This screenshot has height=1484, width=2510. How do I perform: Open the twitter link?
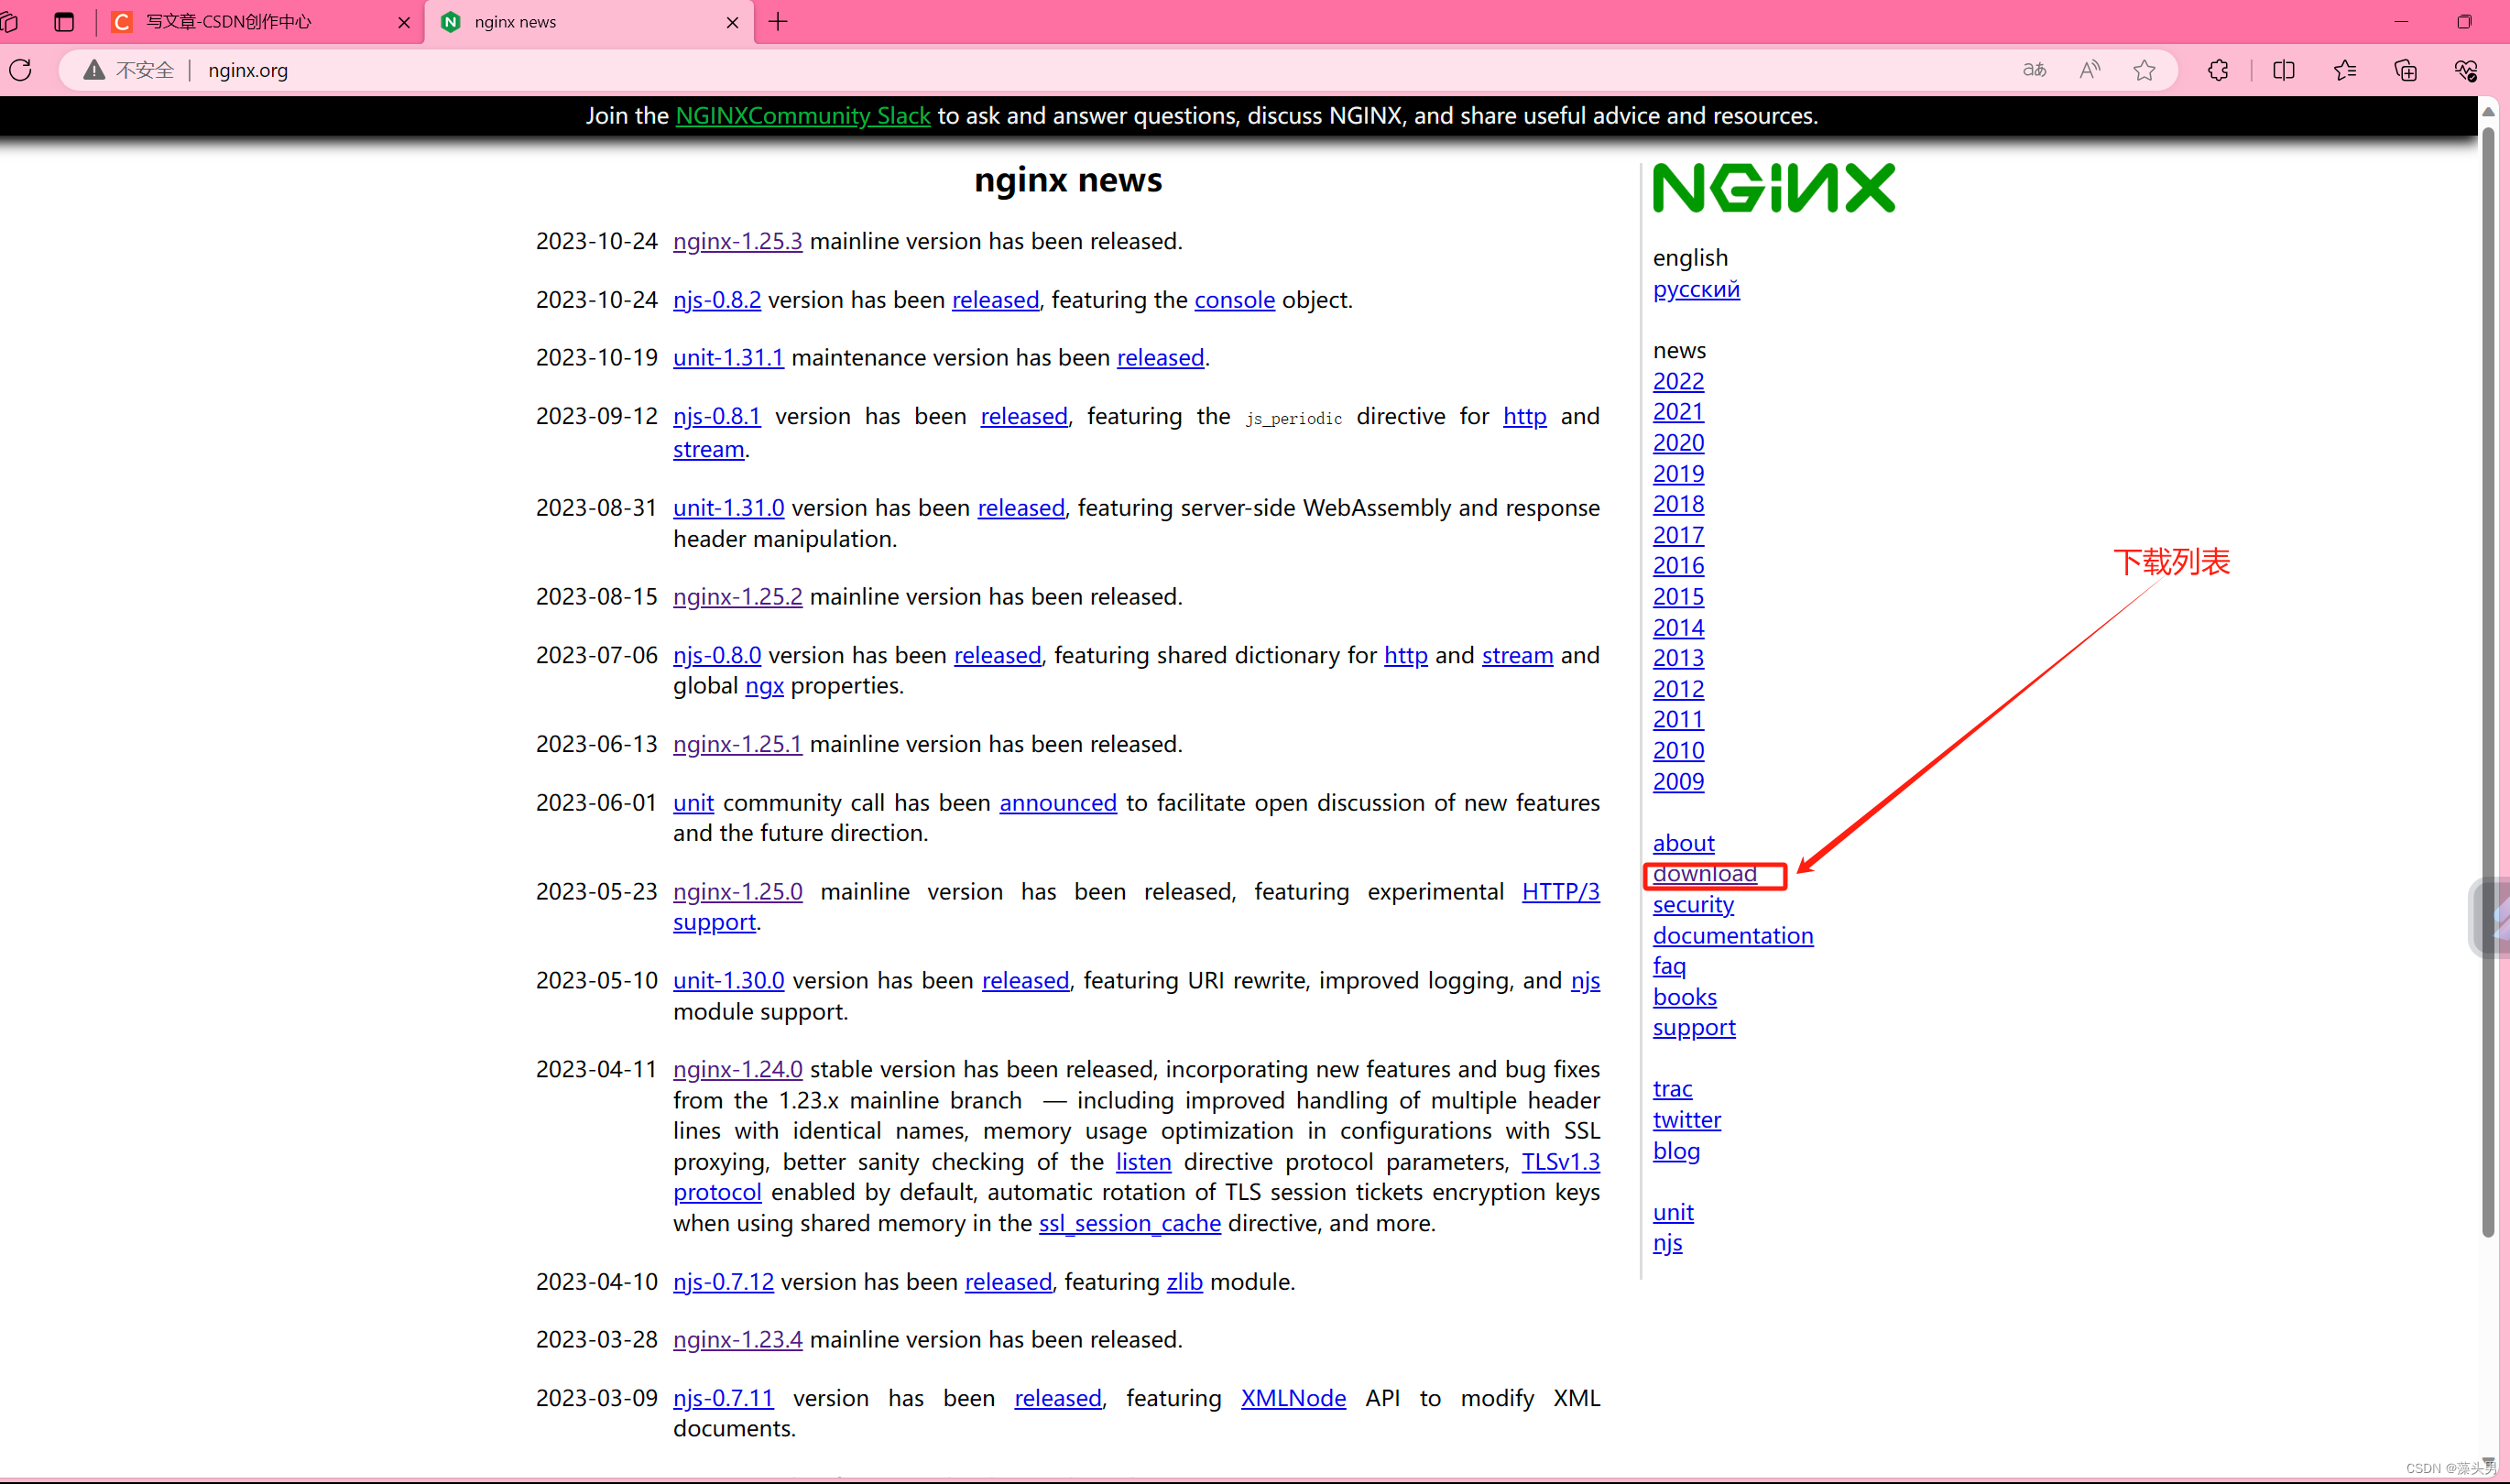(1687, 1120)
